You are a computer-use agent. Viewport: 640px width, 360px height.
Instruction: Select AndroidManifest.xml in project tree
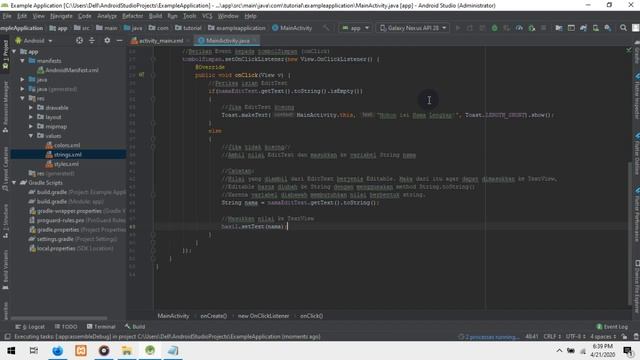coord(68,70)
